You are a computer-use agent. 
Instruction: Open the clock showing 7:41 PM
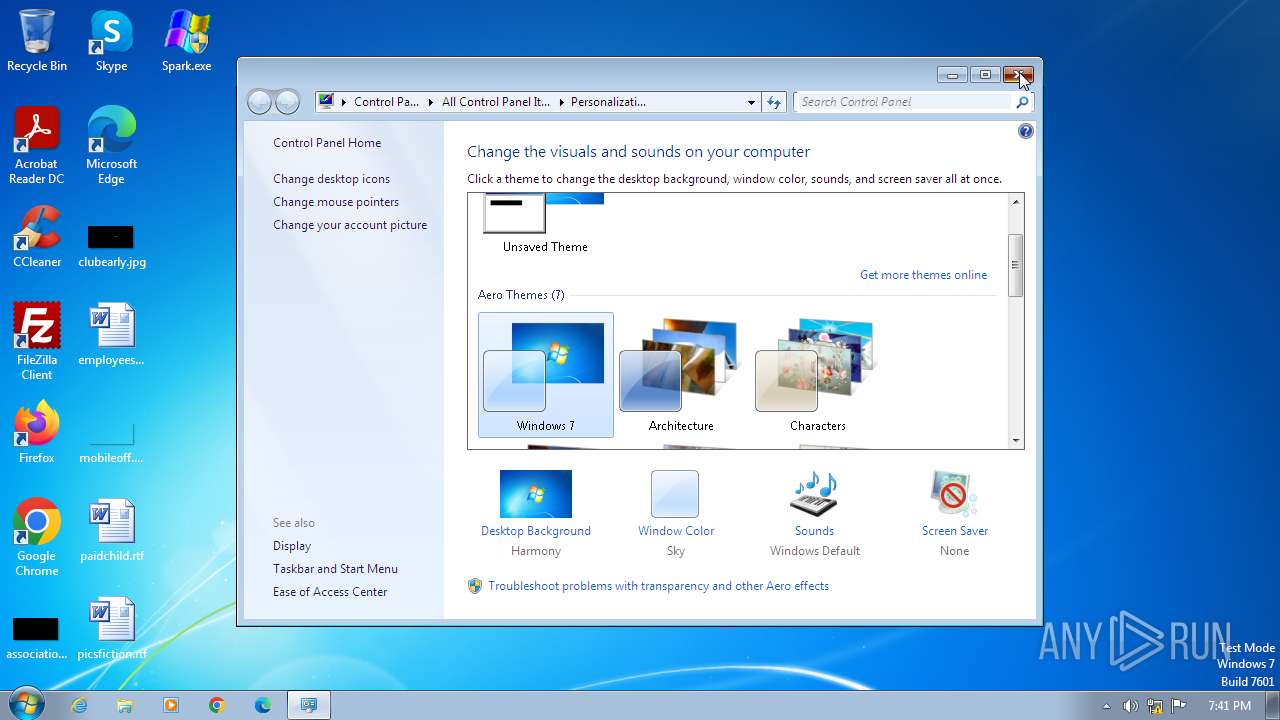click(x=1229, y=706)
